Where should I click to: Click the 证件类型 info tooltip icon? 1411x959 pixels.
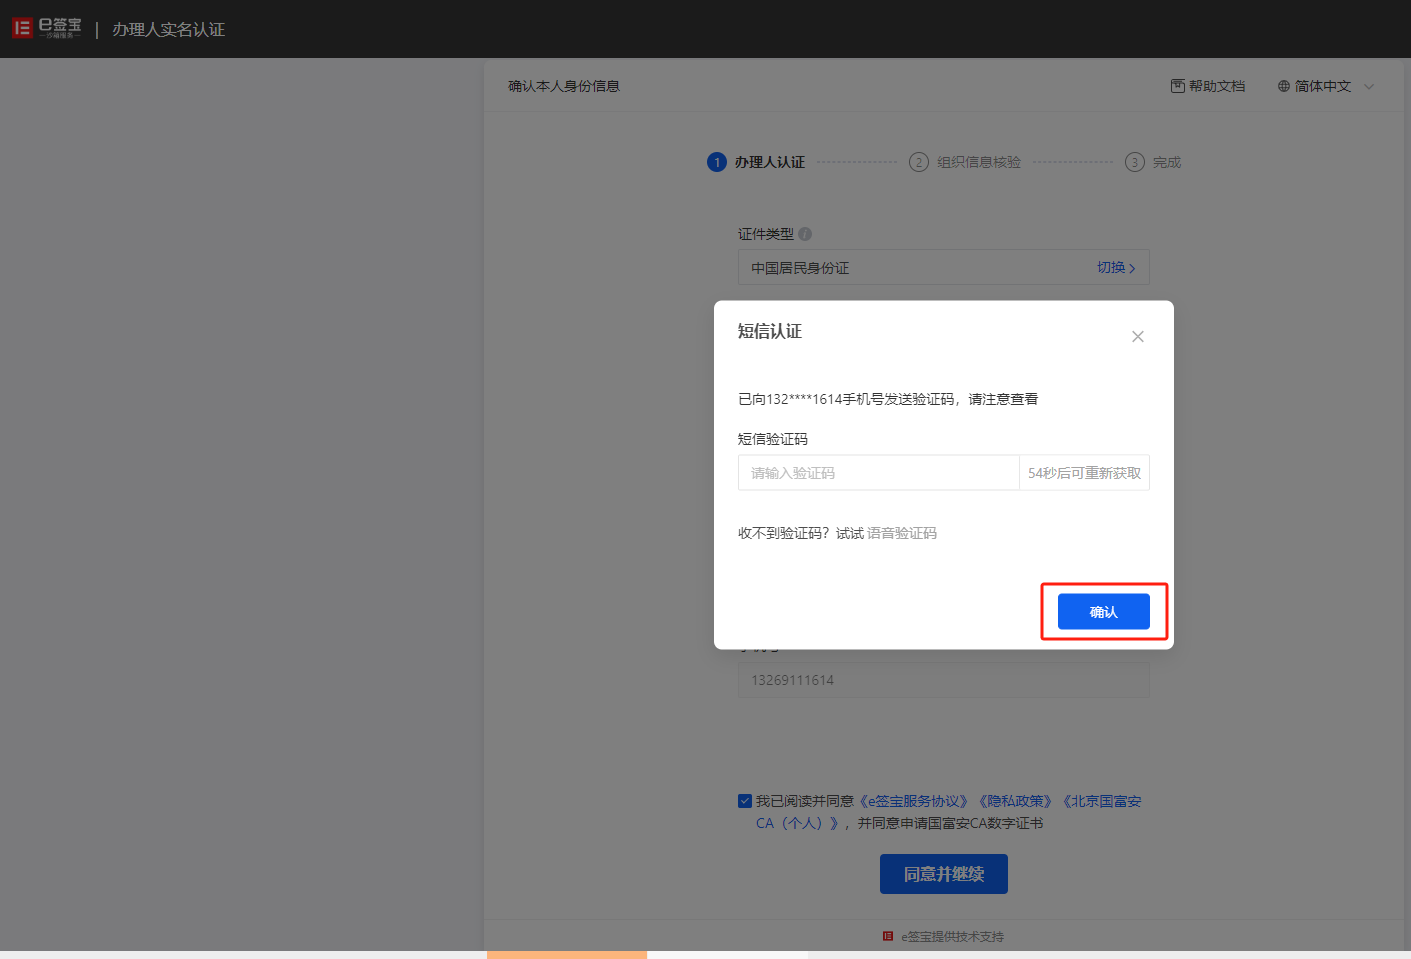click(x=805, y=234)
